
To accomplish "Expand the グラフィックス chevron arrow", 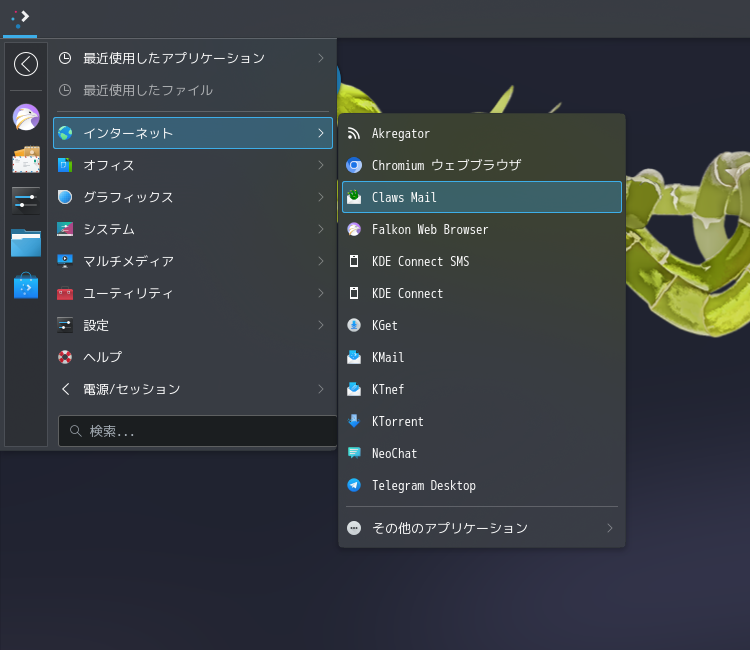I will coord(321,197).
